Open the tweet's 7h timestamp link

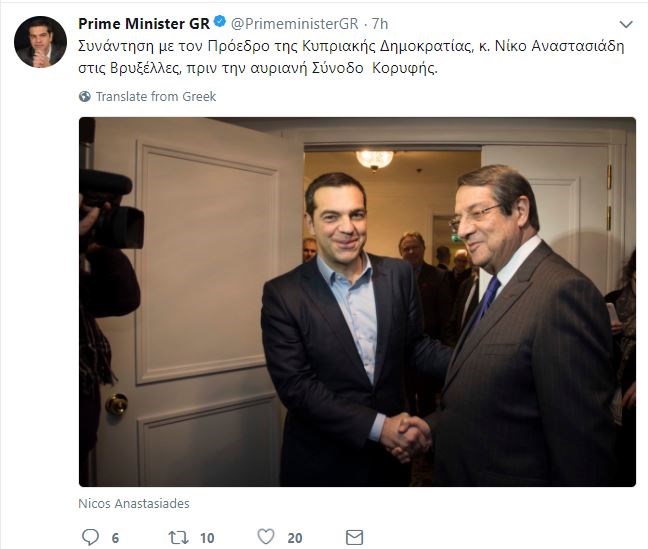tap(380, 24)
